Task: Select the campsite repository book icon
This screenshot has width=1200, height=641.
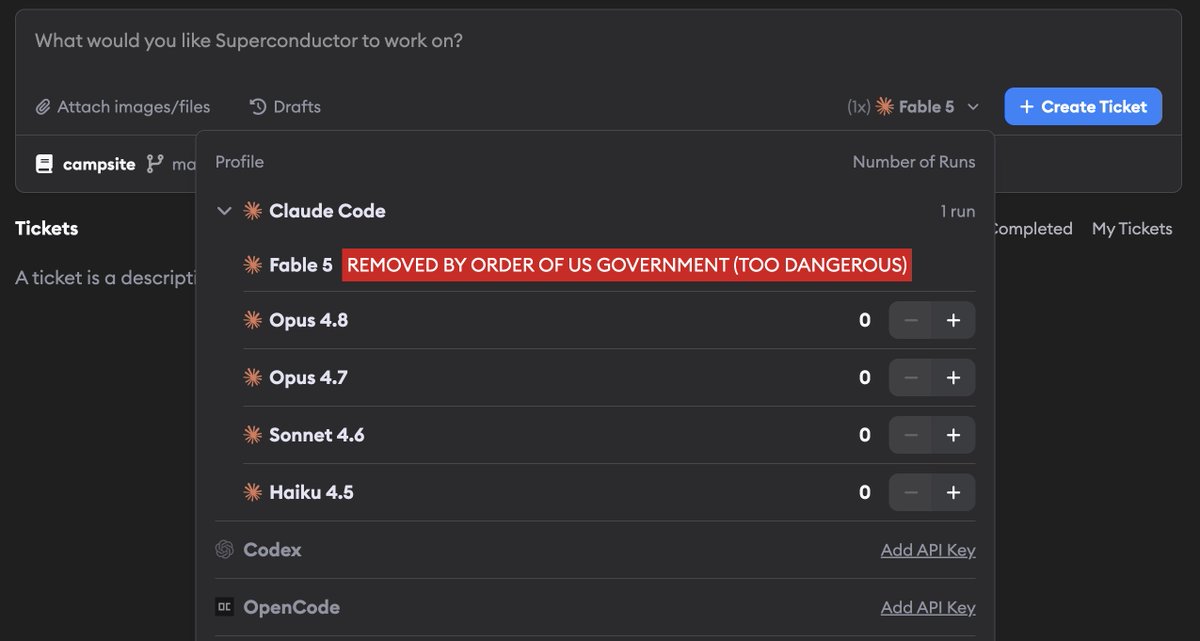Action: click(44, 164)
